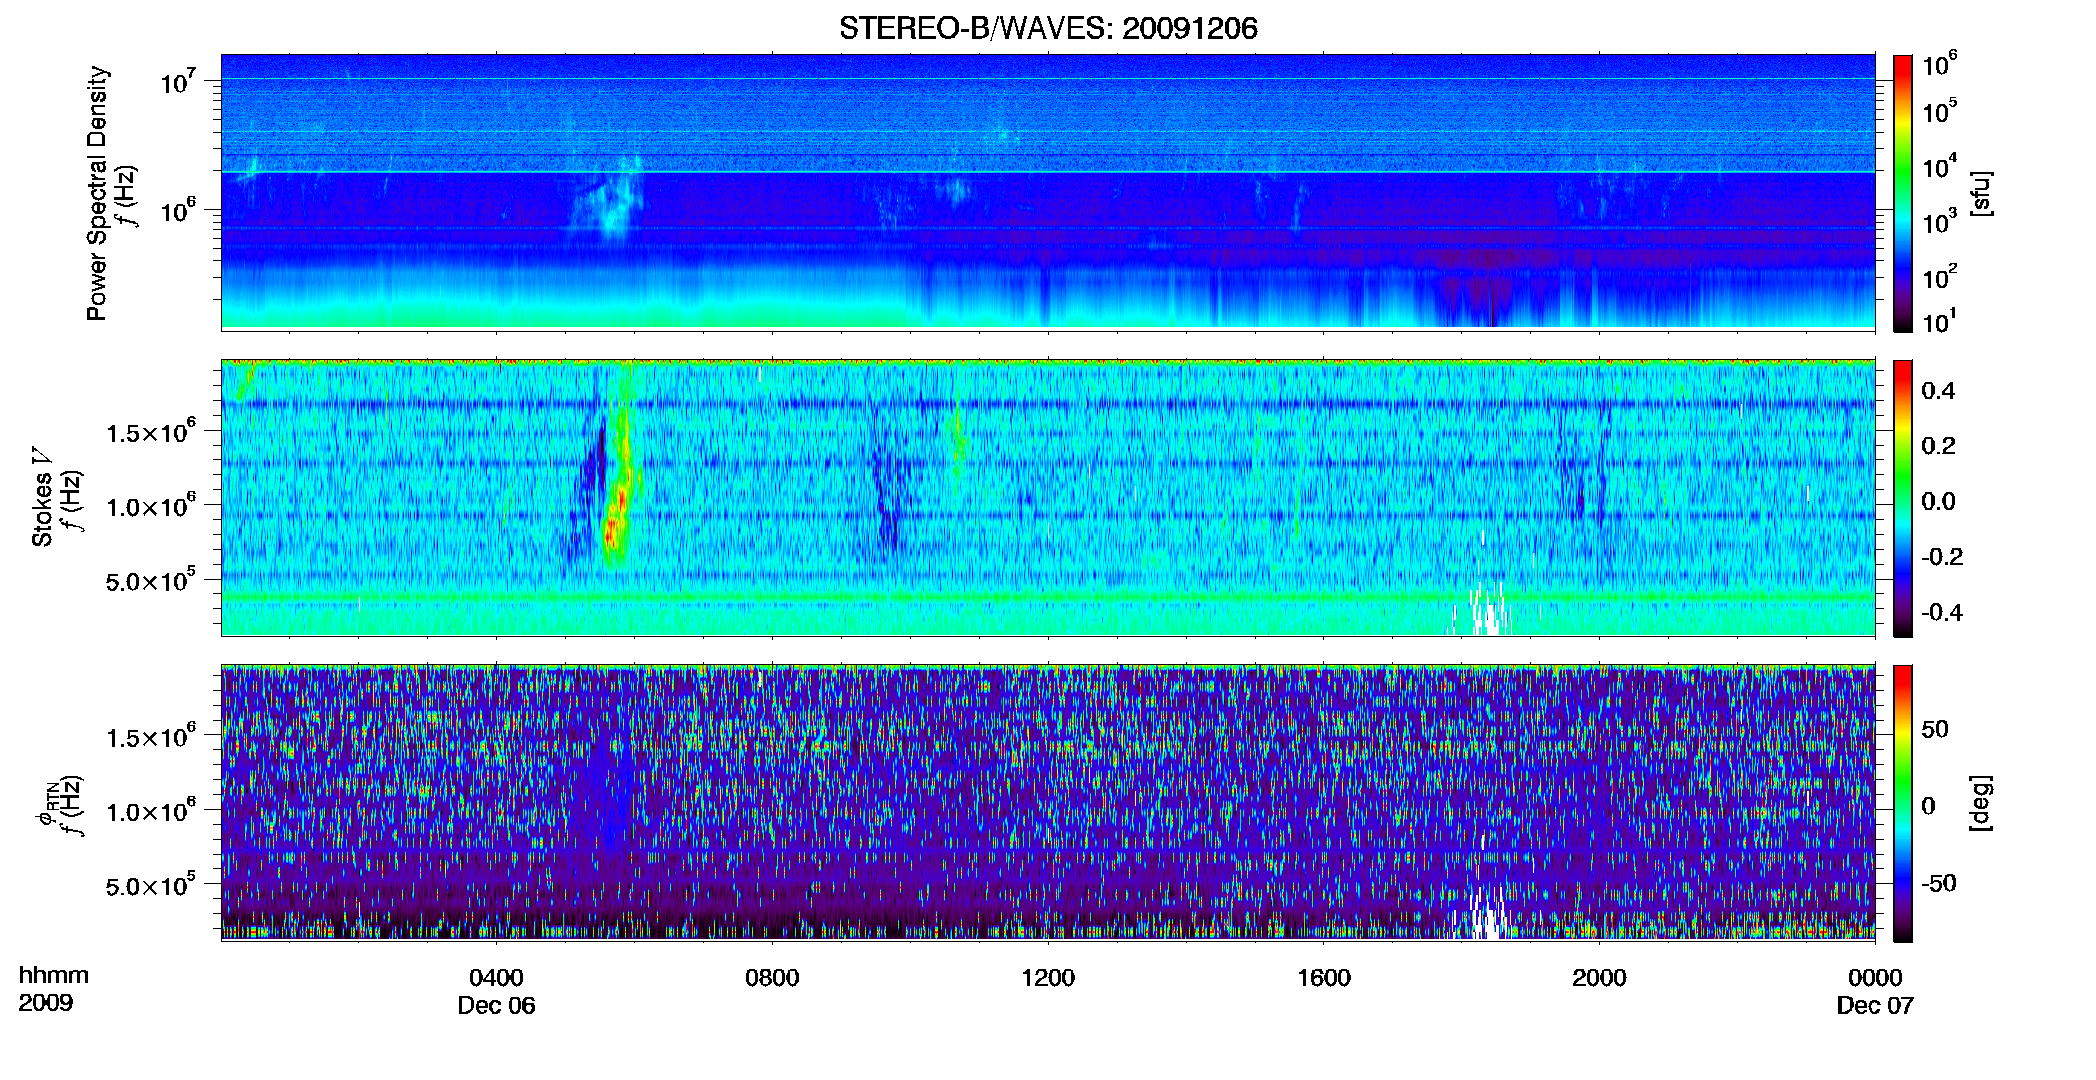Click the 0800 time tick label
This screenshot has height=1080, width=2096.
pyautogui.click(x=772, y=978)
